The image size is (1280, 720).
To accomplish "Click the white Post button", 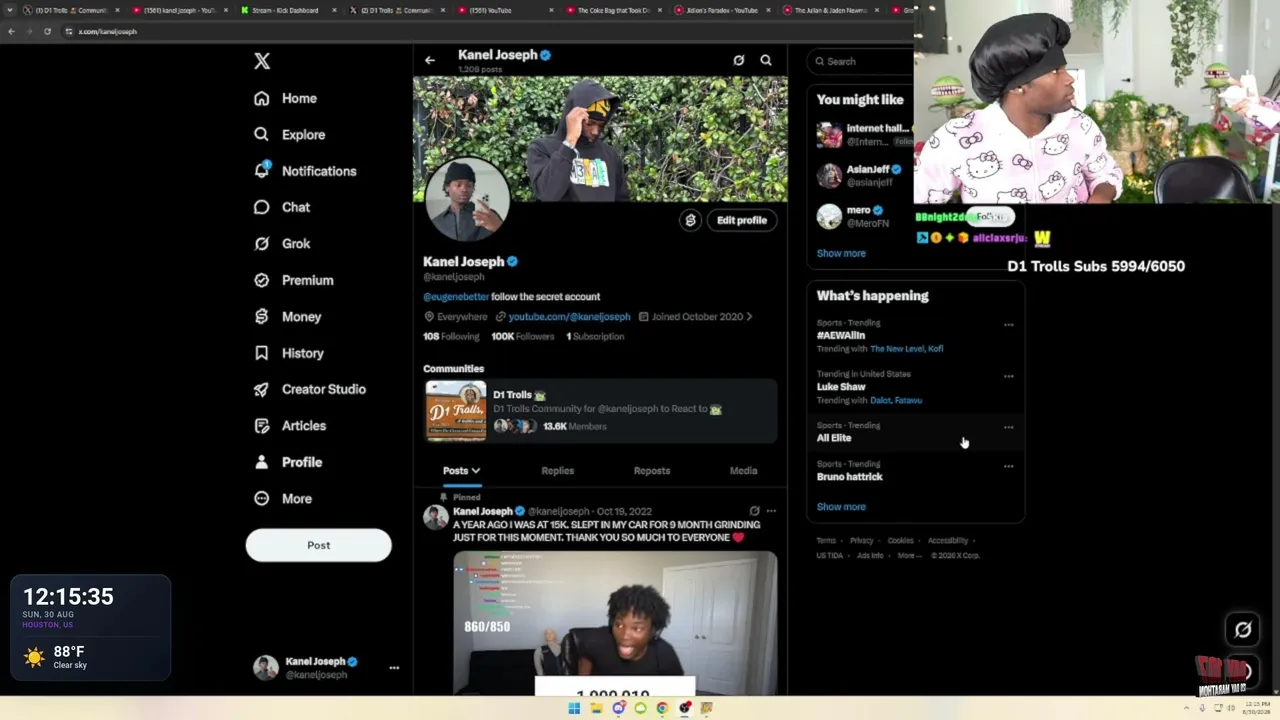I will (x=318, y=545).
